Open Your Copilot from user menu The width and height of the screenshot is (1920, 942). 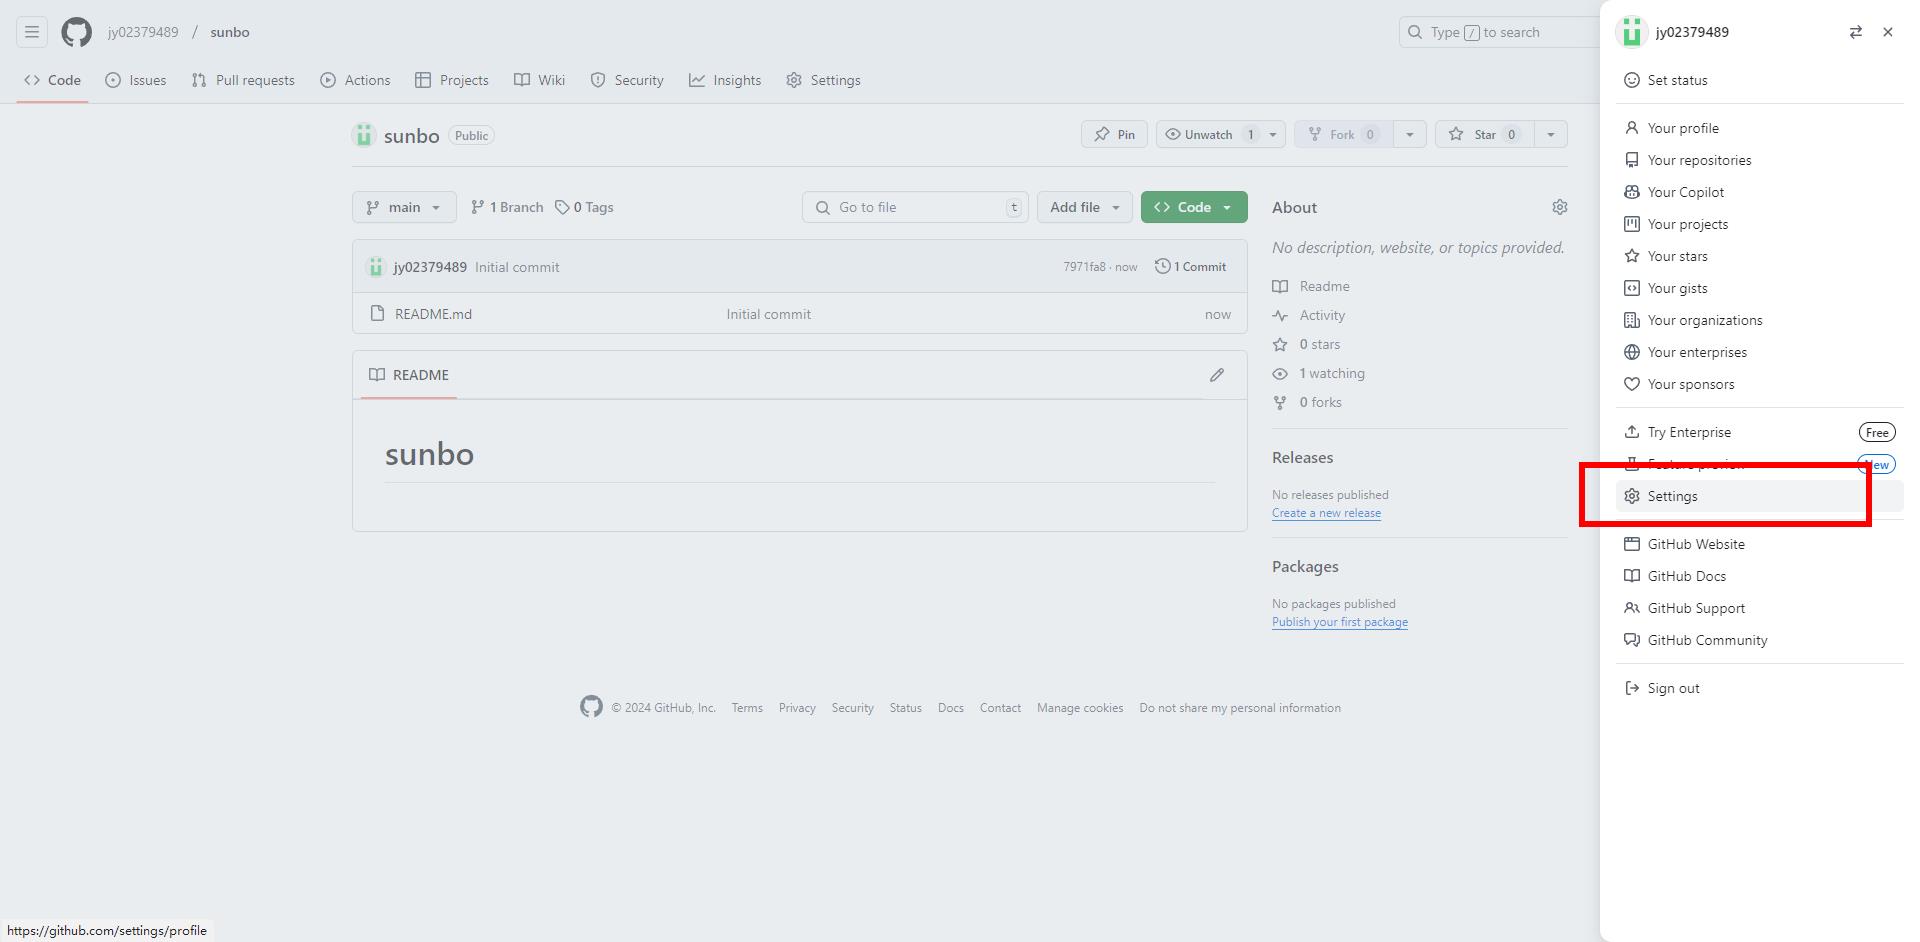[1760, 192]
